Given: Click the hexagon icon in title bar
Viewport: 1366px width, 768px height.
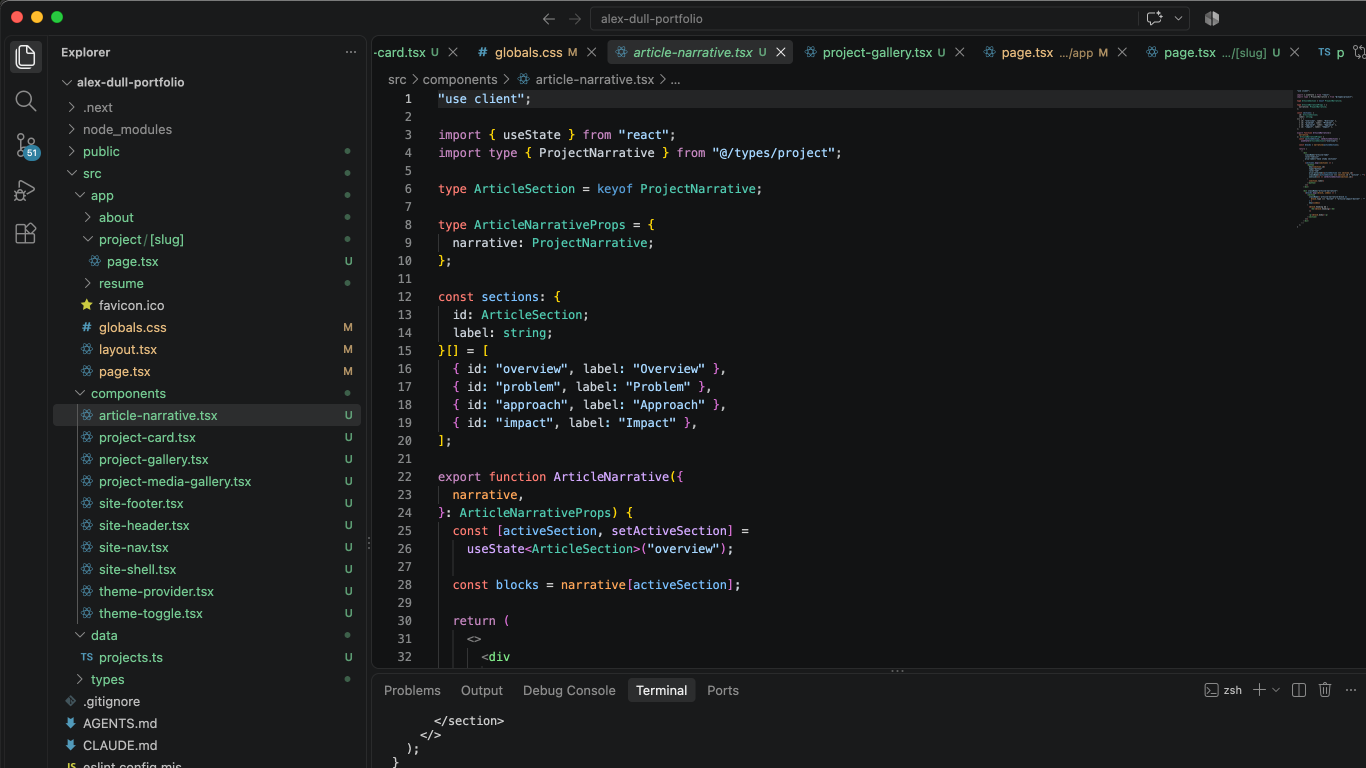Looking at the screenshot, I should tap(1212, 18).
